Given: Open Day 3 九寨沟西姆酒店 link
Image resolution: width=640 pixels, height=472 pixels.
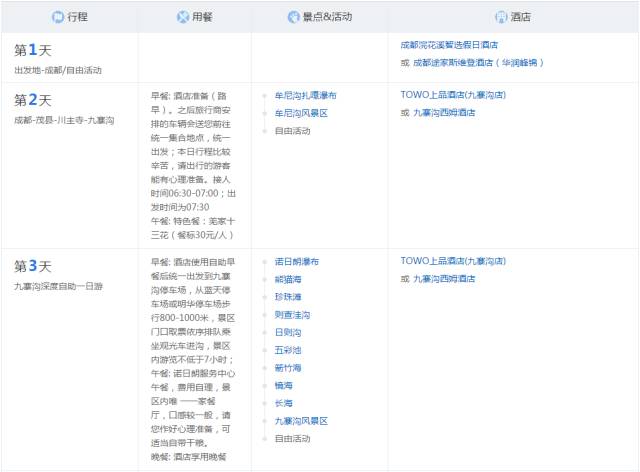Looking at the screenshot, I should point(444,278).
